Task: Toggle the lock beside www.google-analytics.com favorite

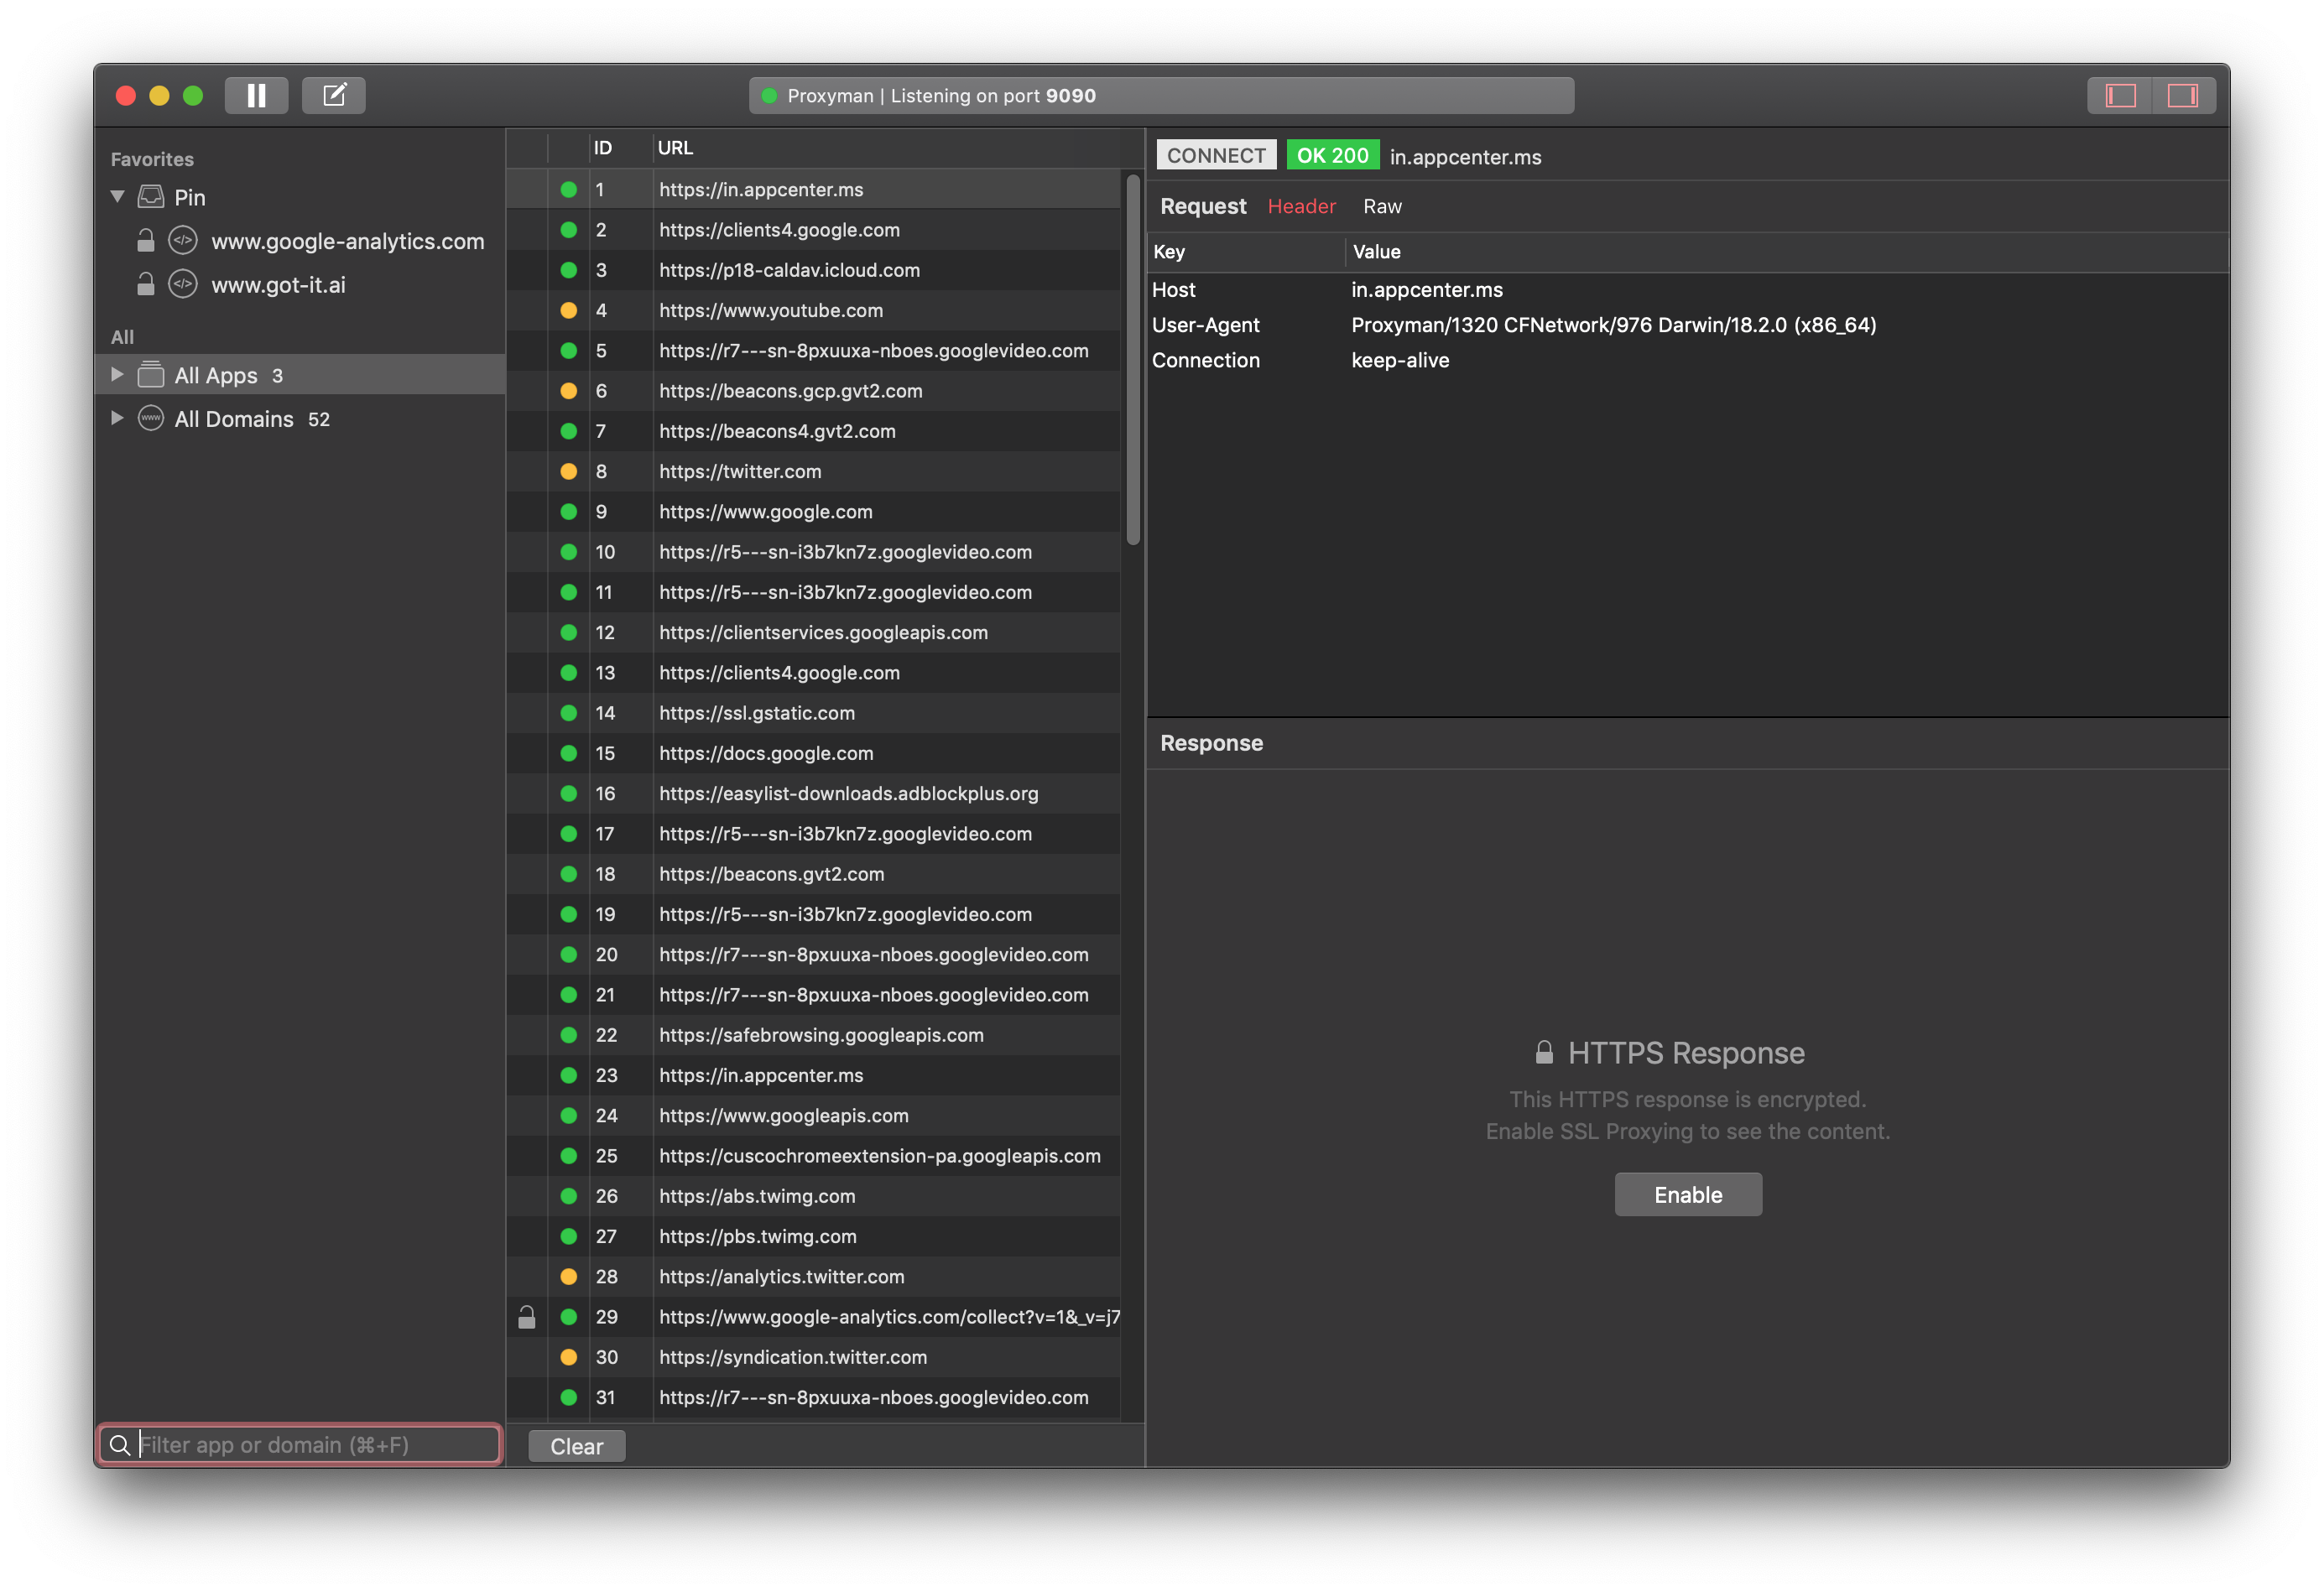Action: 145,241
